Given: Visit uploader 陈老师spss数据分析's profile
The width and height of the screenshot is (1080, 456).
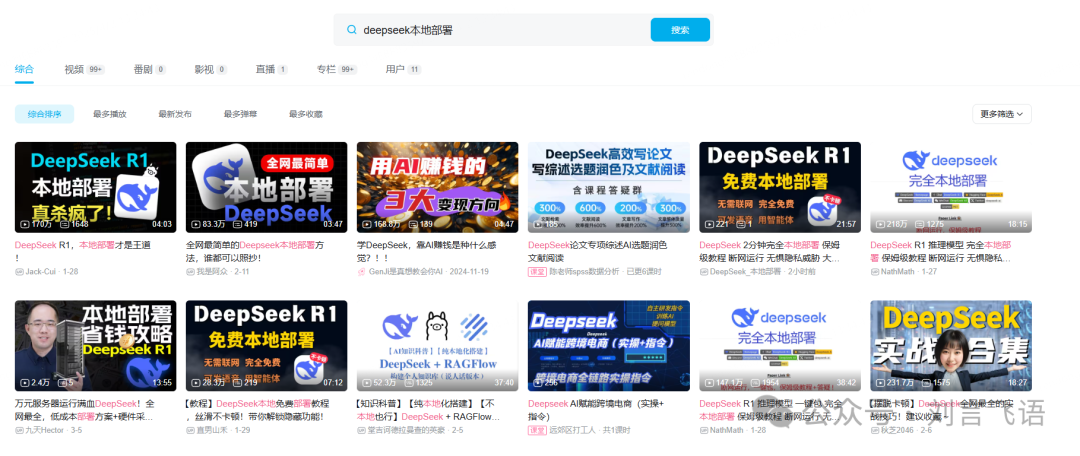Looking at the screenshot, I should coord(583,271).
